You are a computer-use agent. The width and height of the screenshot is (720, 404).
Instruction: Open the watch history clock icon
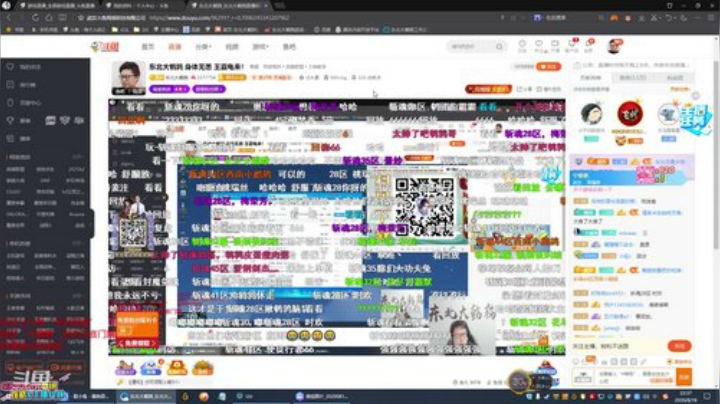click(x=522, y=45)
